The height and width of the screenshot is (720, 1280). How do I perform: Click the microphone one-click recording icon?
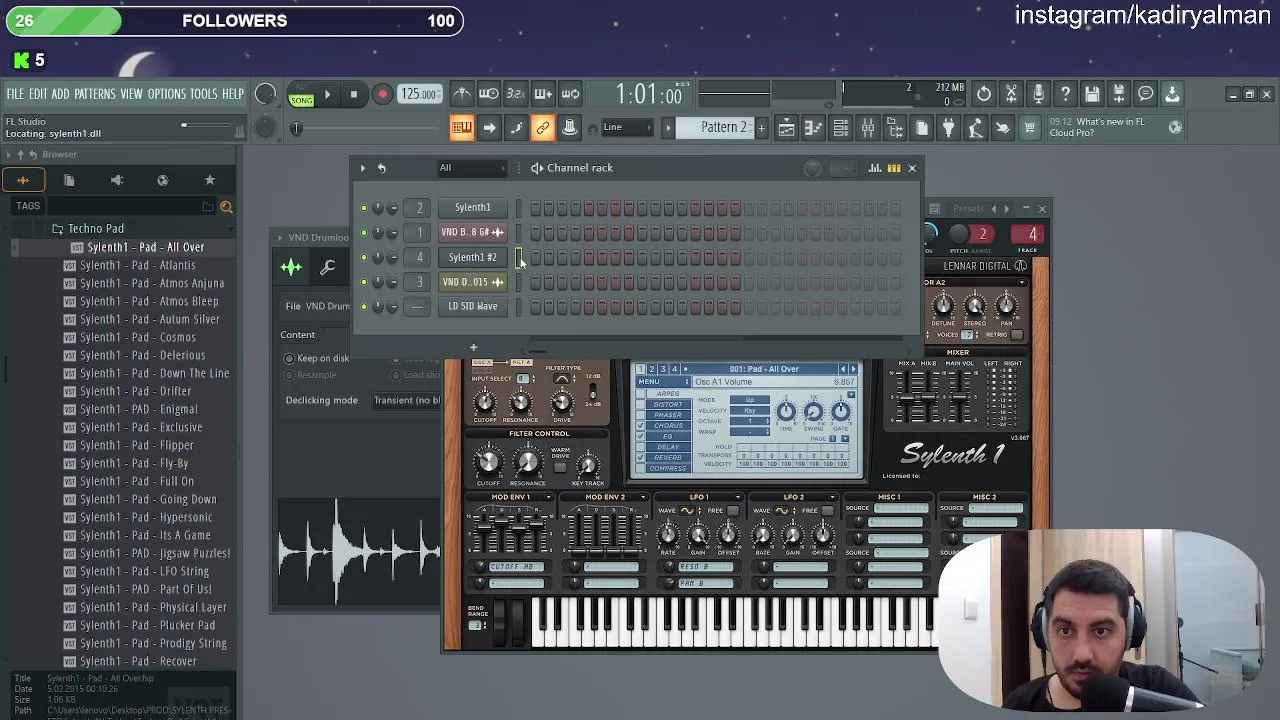coord(1038,94)
